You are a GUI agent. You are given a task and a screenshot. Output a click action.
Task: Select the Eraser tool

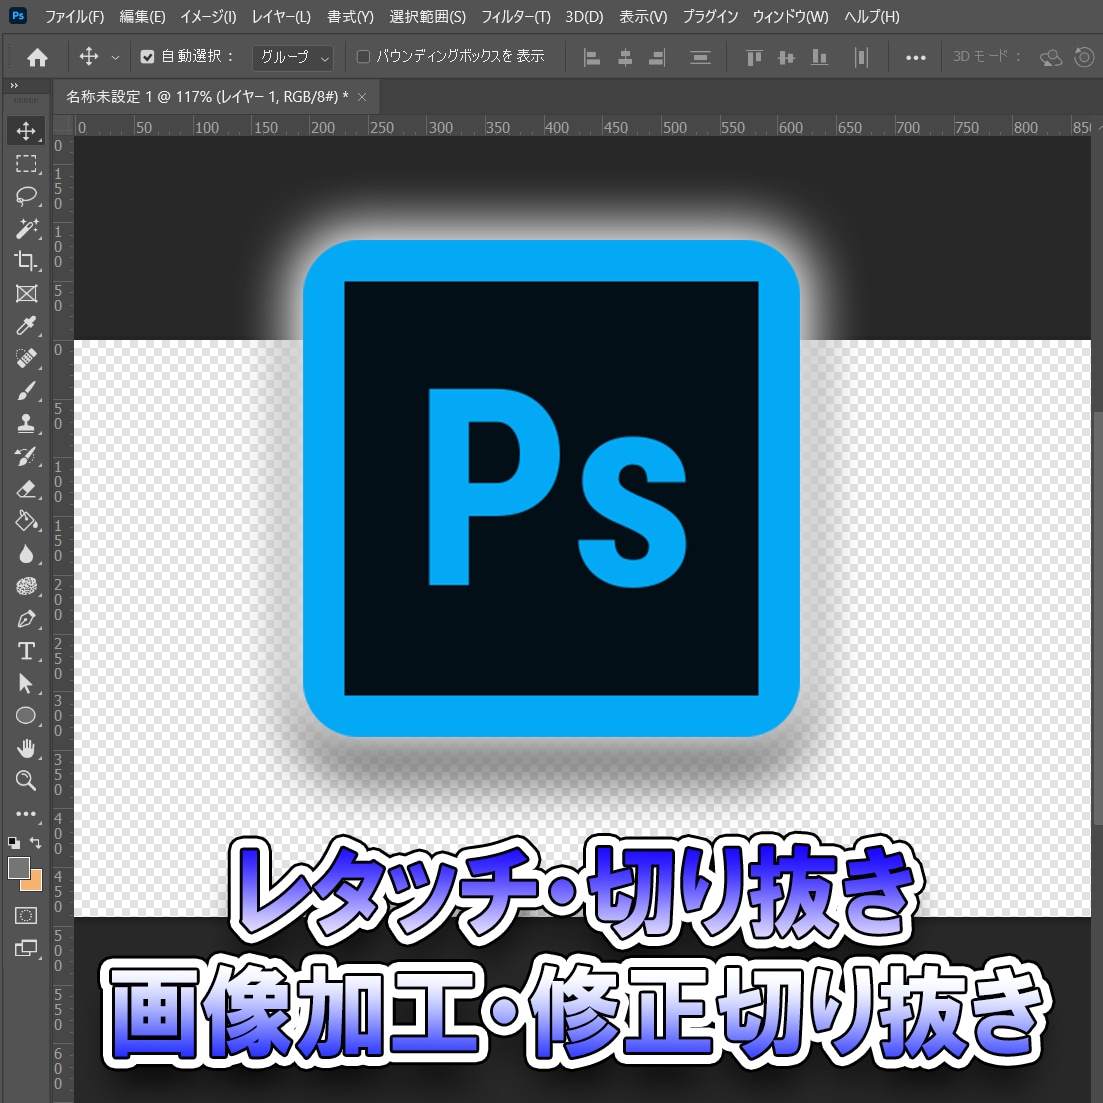point(26,488)
